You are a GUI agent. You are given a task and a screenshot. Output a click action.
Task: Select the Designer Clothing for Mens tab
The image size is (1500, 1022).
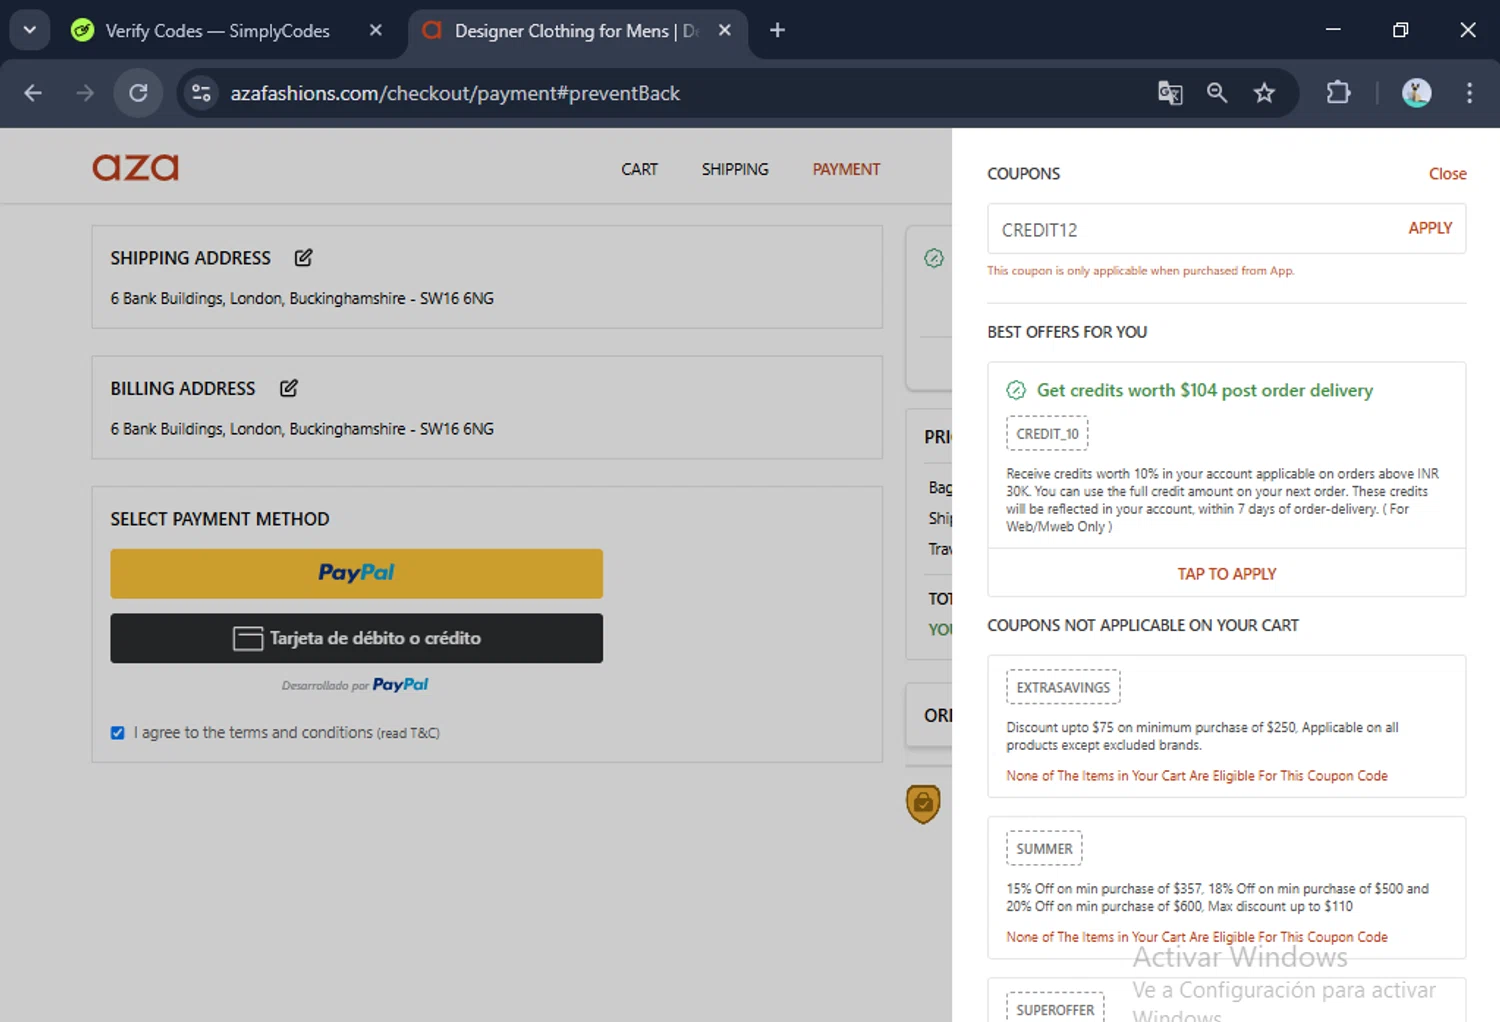point(575,31)
